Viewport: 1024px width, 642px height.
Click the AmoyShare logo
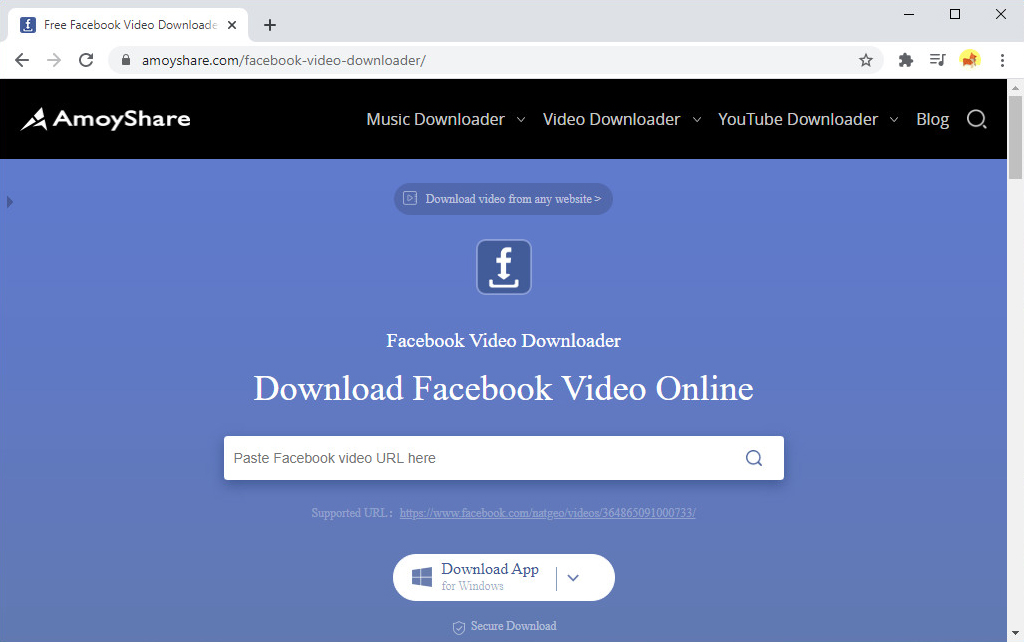105,119
